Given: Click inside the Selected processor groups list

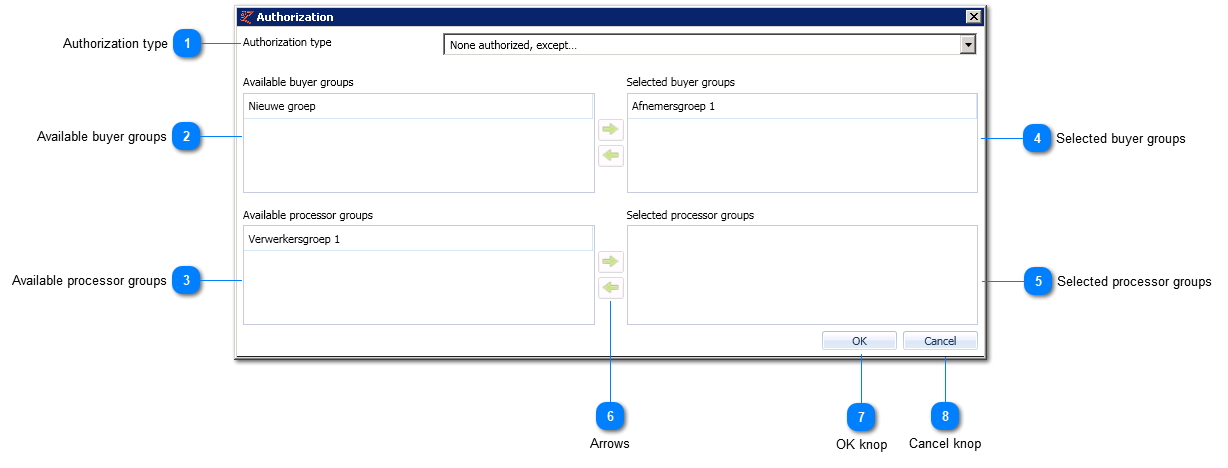Looking at the screenshot, I should tap(802, 275).
